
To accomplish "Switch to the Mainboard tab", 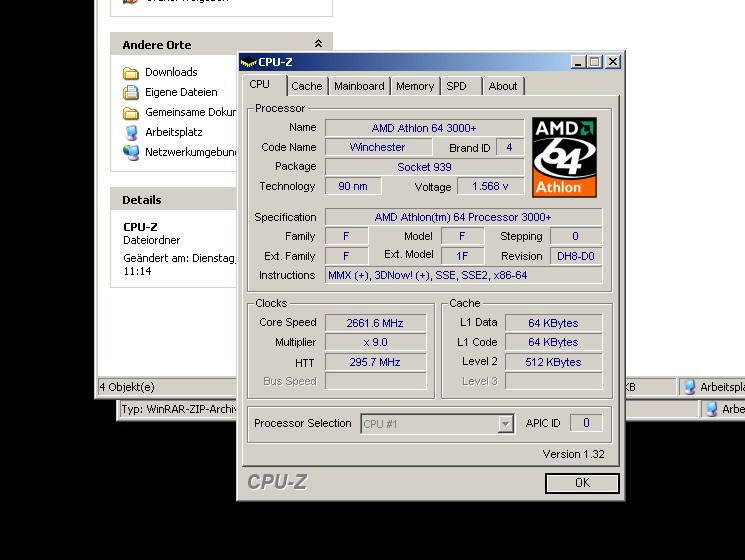I will click(x=359, y=86).
